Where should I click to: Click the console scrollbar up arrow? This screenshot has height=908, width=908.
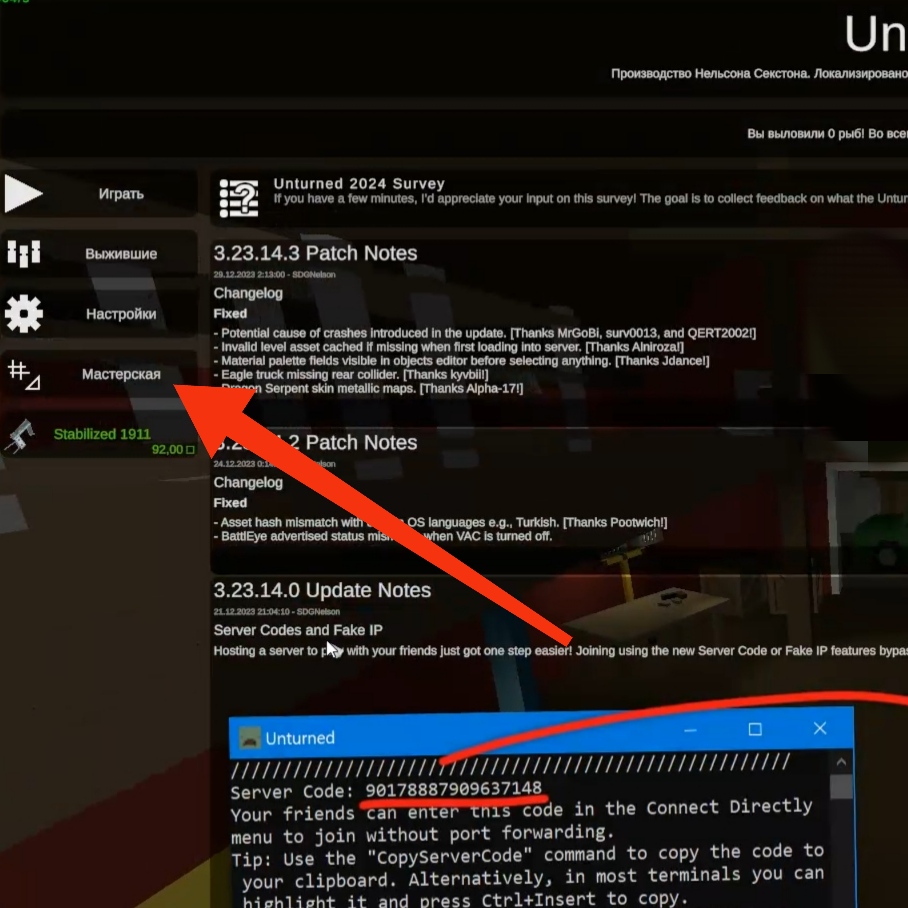[841, 762]
